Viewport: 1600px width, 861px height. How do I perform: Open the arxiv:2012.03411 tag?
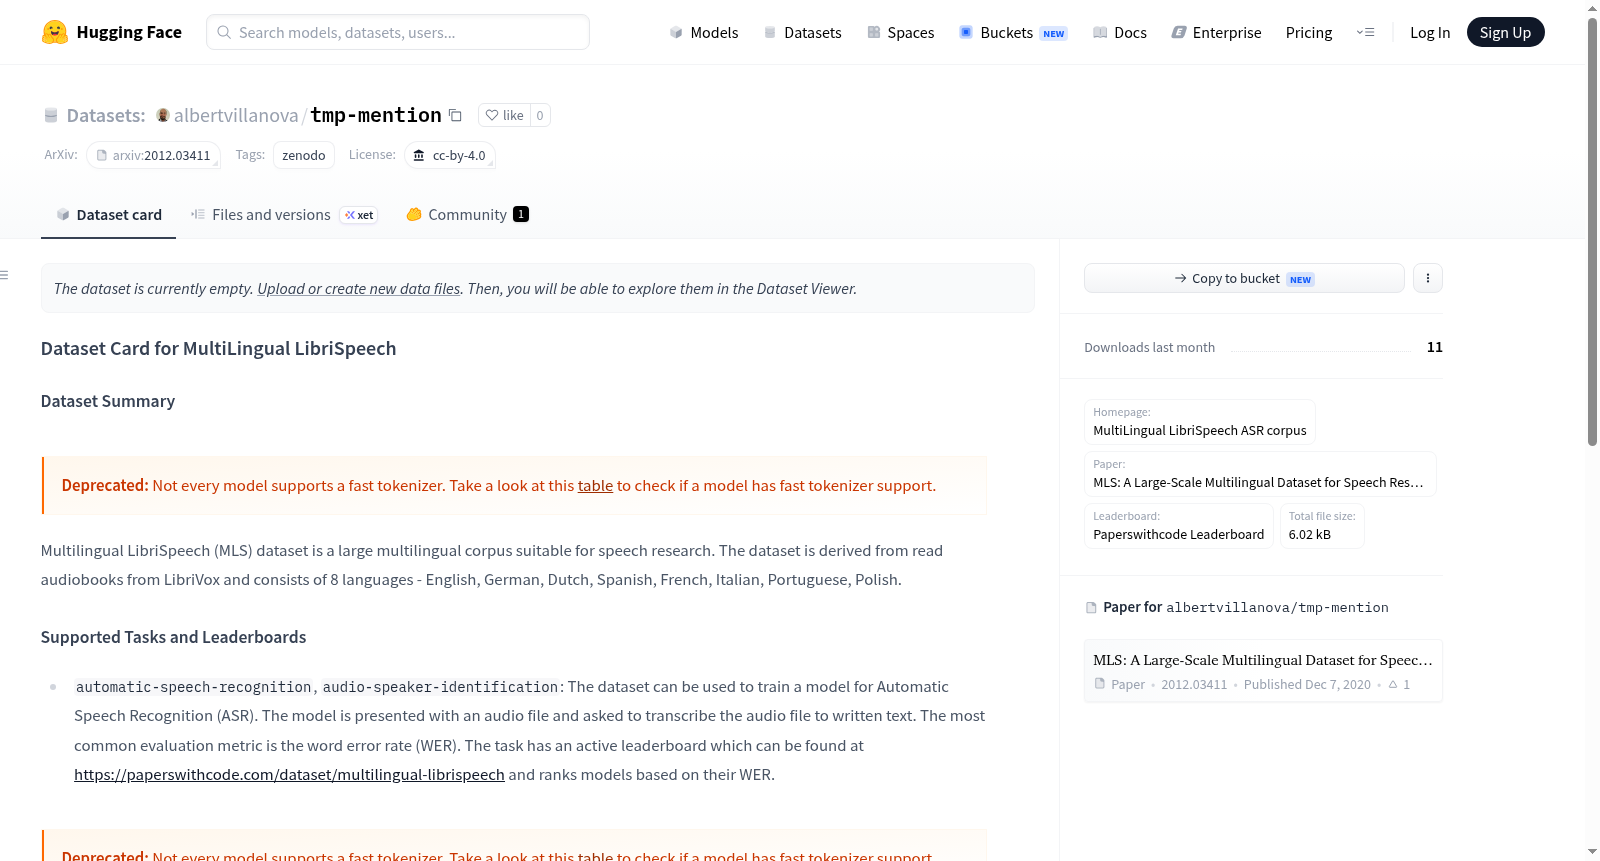click(153, 156)
